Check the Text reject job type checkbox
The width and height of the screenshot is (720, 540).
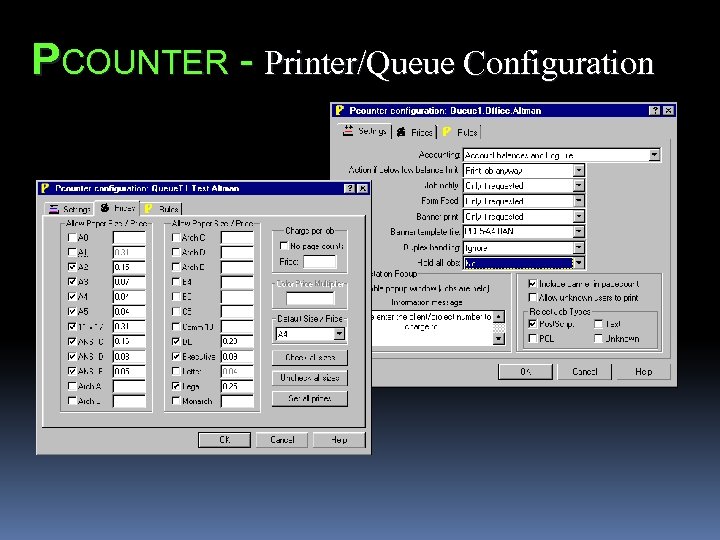[x=598, y=324]
